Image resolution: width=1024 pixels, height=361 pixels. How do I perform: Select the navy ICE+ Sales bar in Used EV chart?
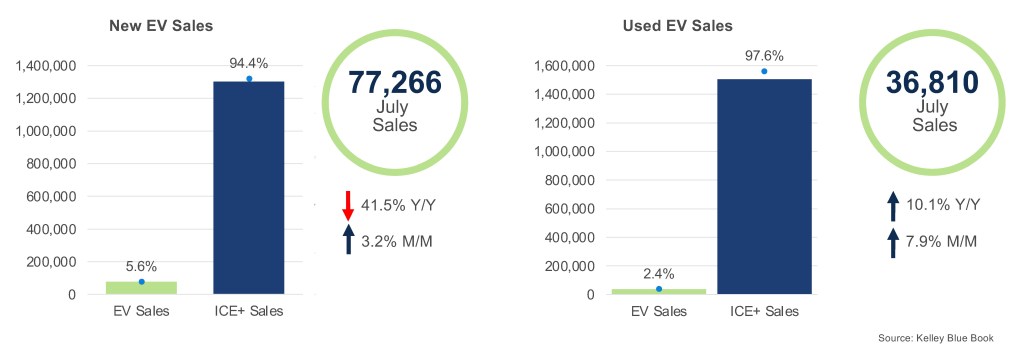click(x=764, y=187)
